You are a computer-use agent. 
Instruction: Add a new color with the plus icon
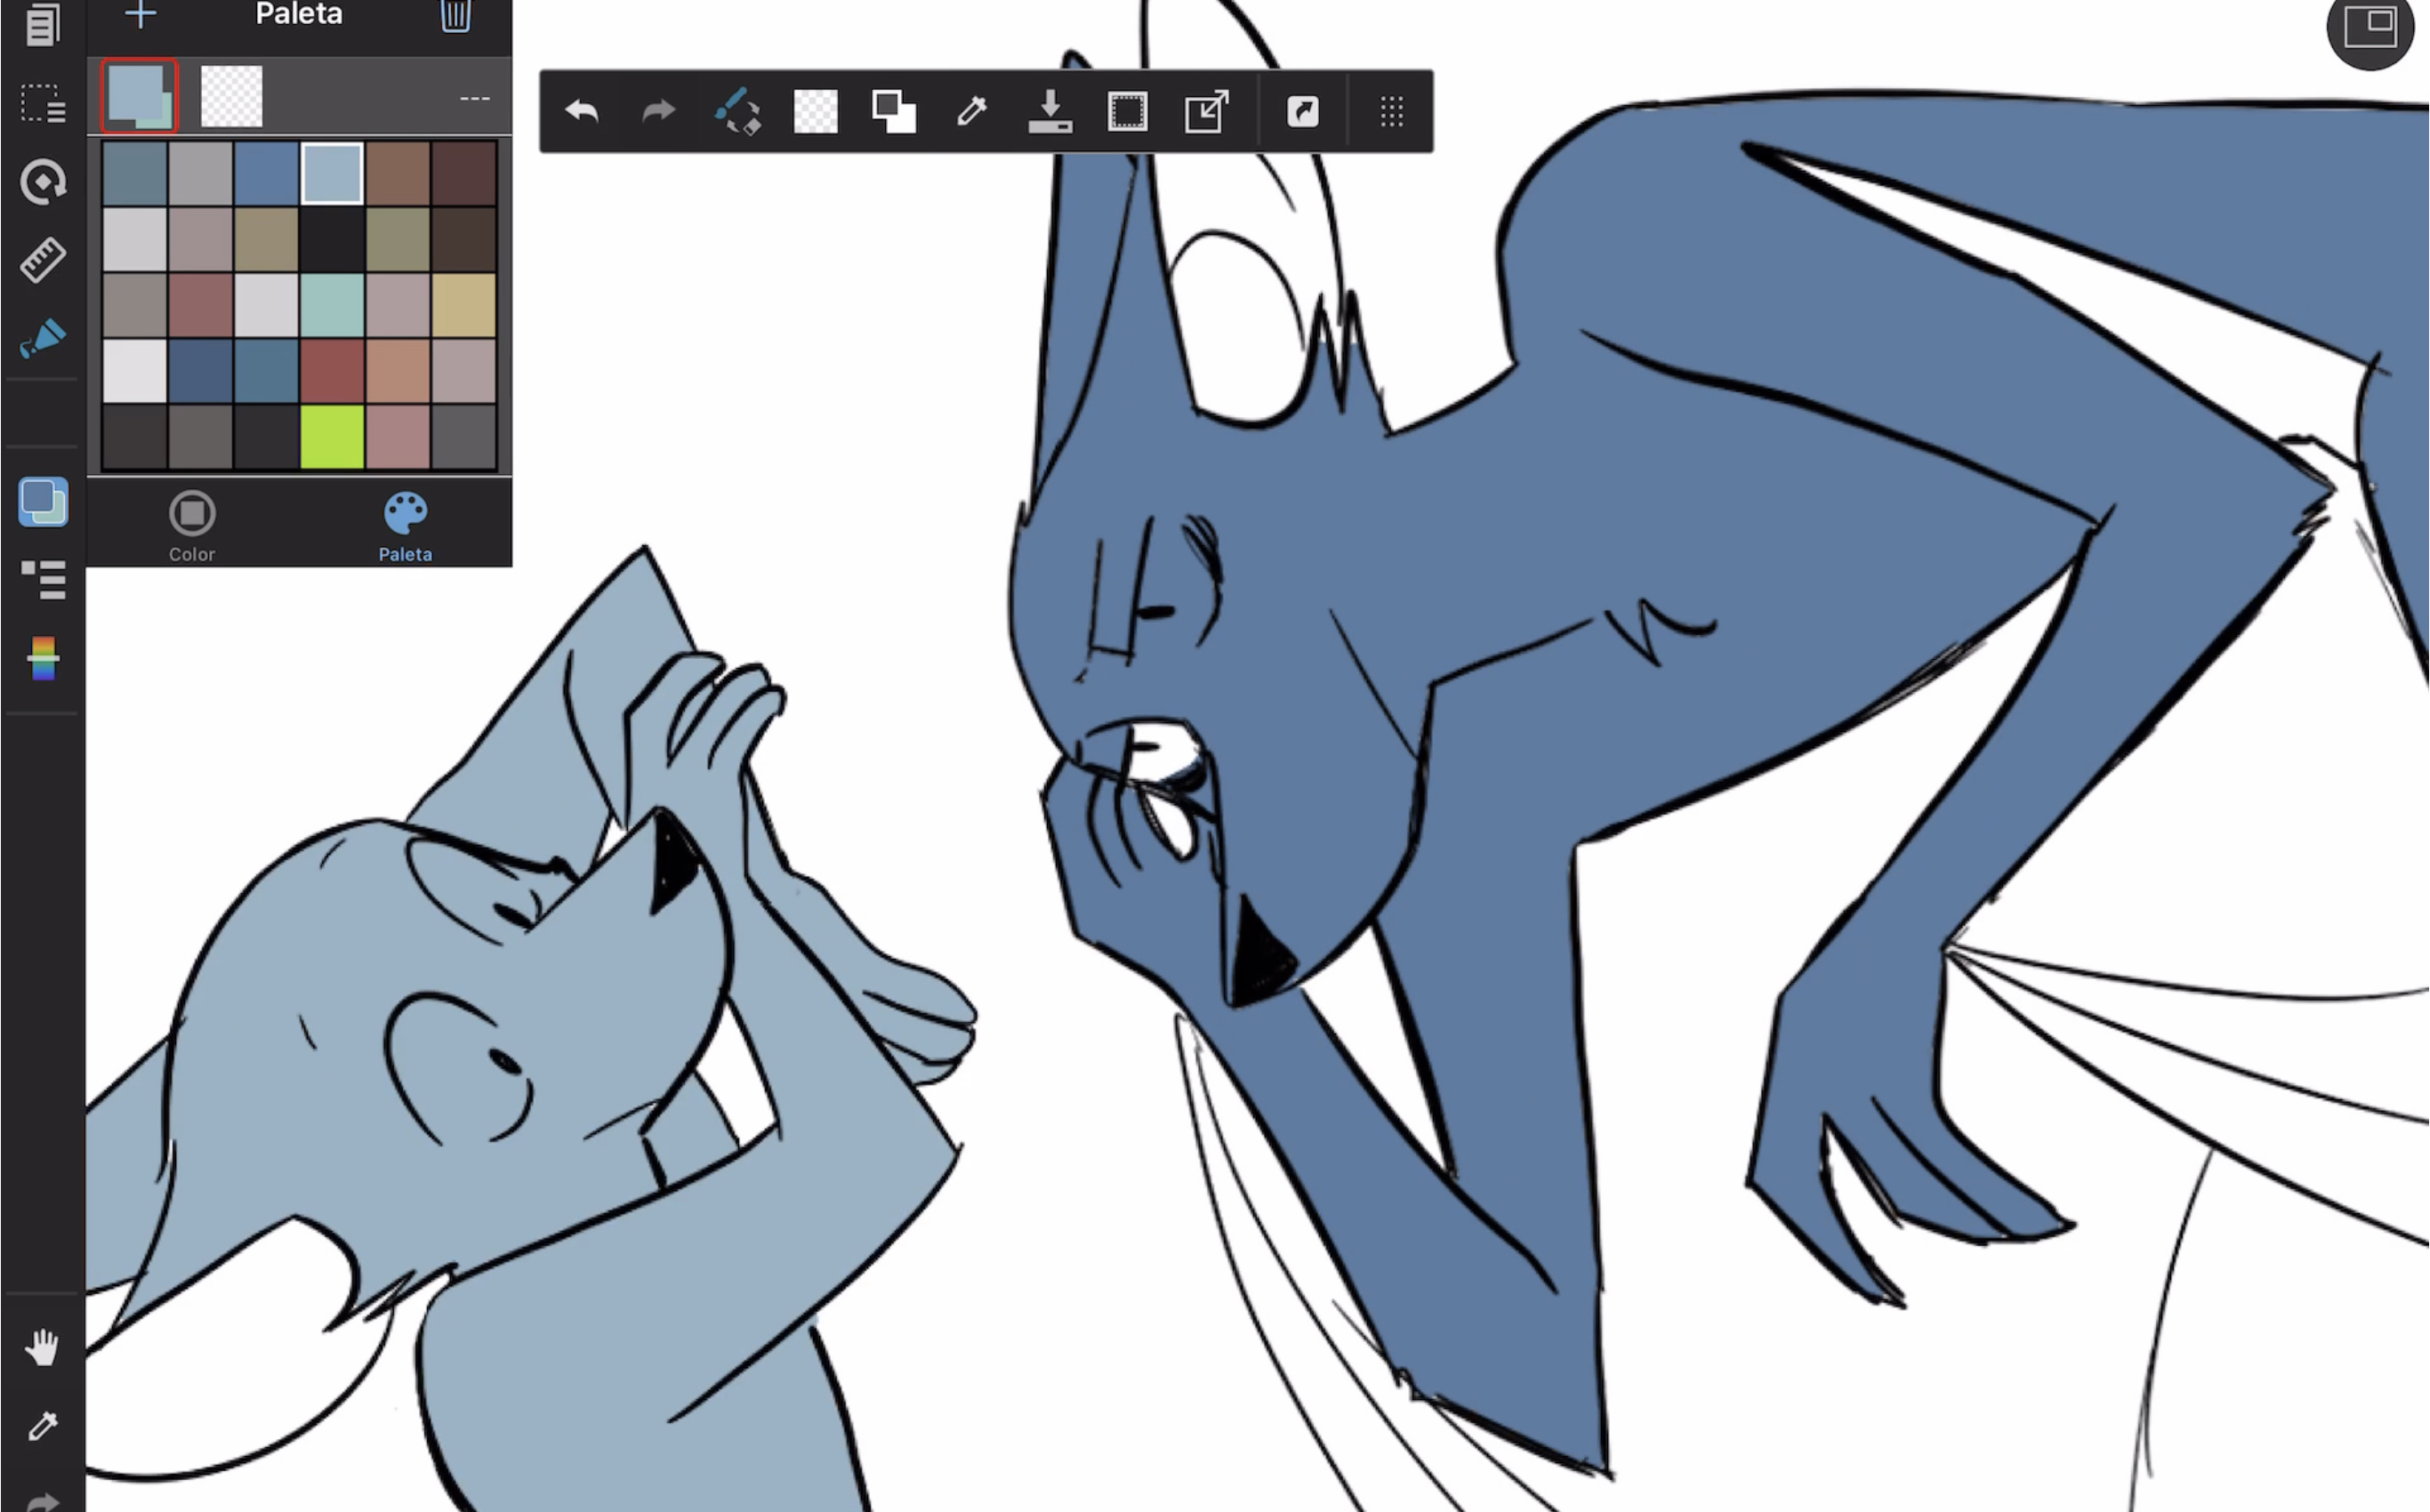coord(141,15)
